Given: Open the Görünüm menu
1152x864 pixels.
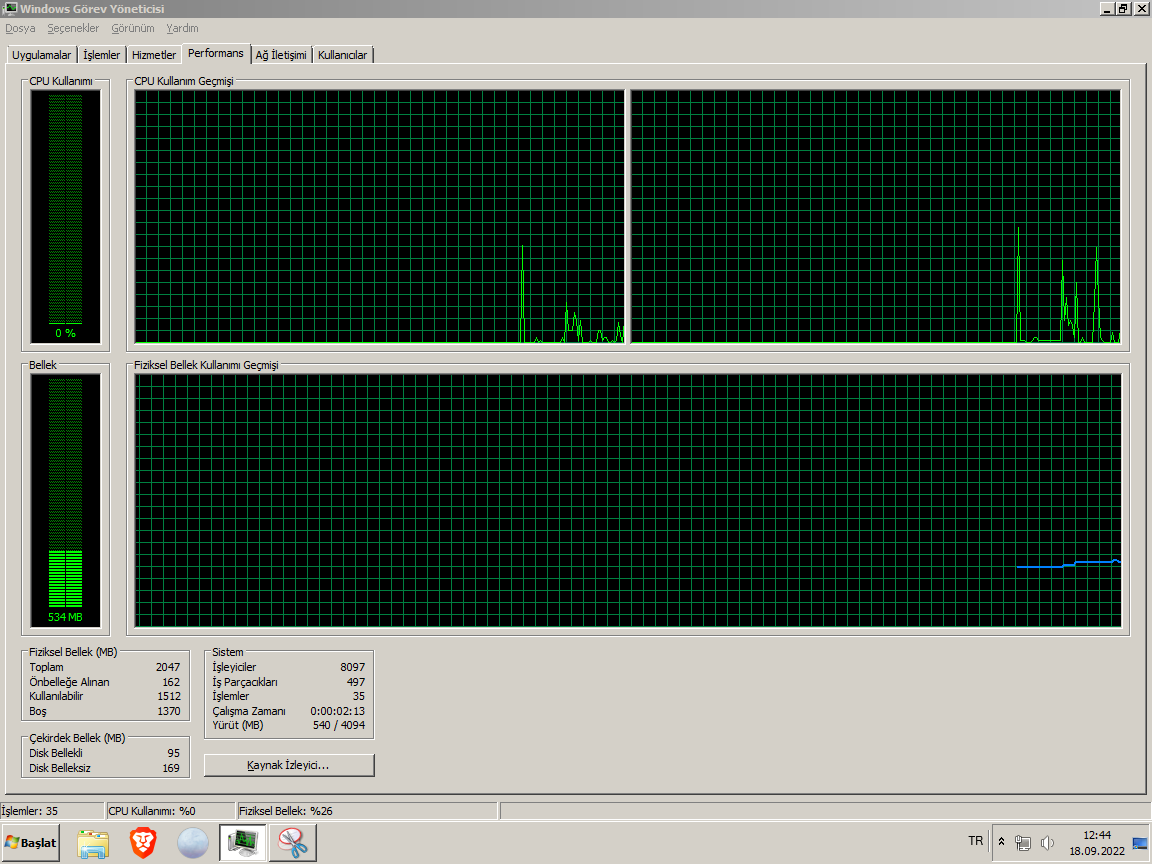Looking at the screenshot, I should point(133,28).
